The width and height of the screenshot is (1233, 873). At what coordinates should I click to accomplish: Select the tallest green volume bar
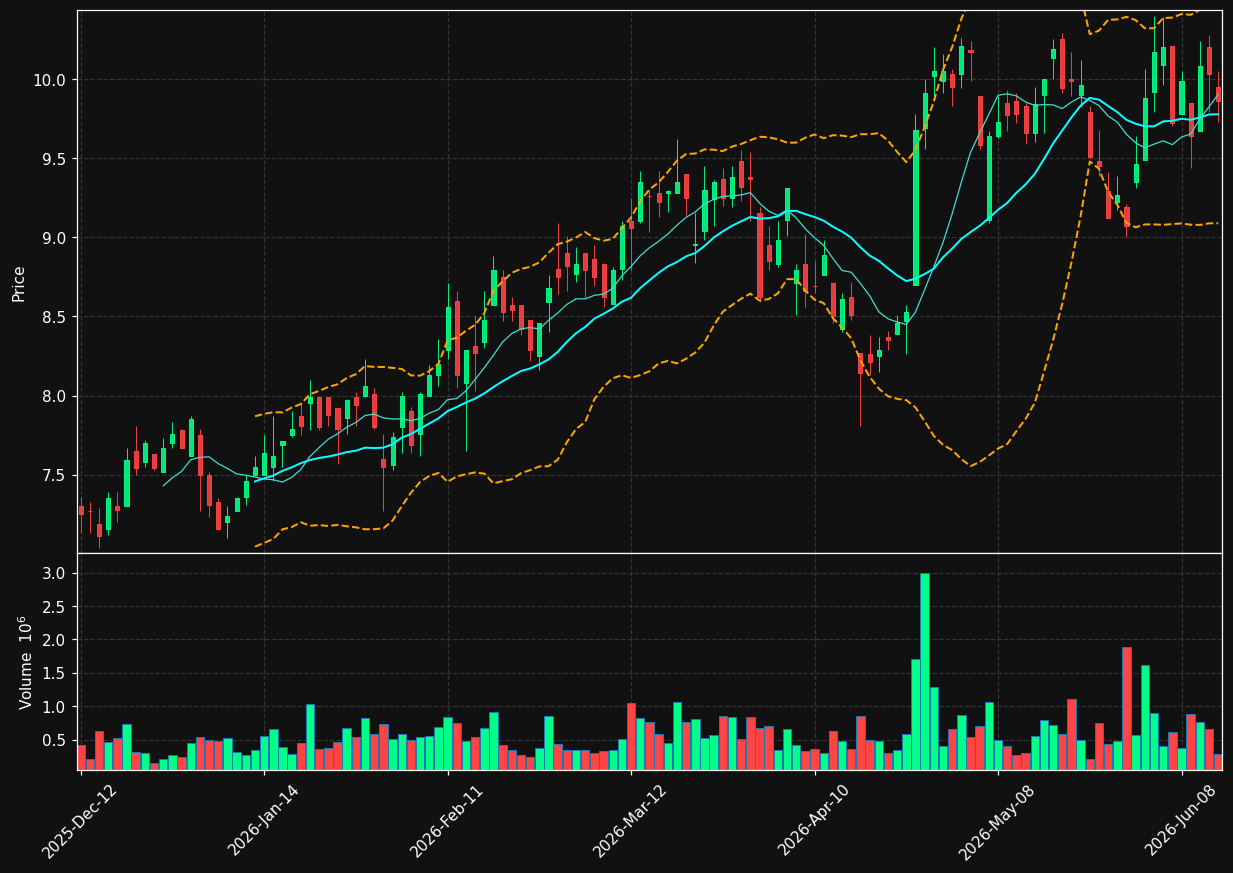click(924, 671)
